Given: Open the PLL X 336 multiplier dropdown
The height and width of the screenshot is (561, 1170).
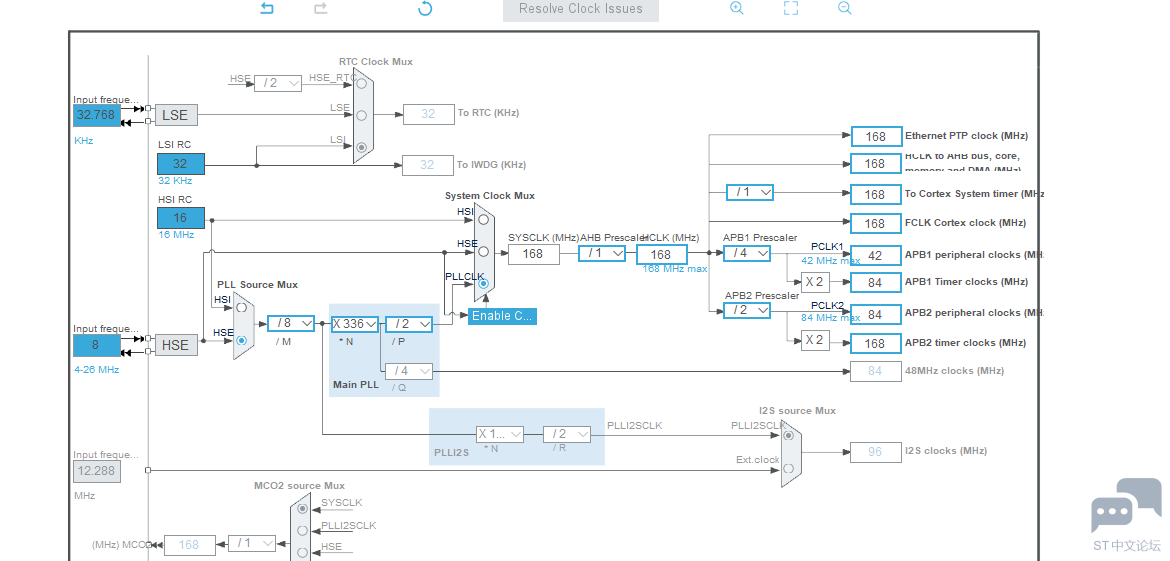Looking at the screenshot, I should click(355, 324).
